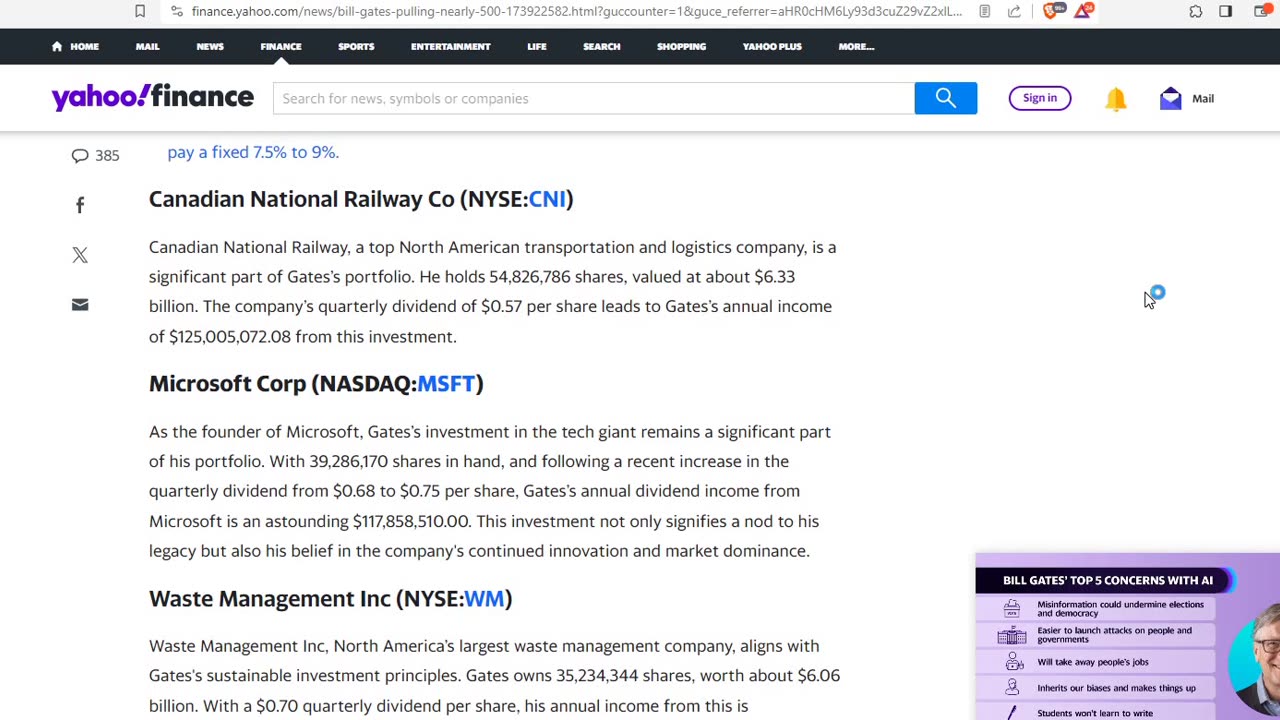The image size is (1280, 720).
Task: Open SEARCH in top navigation
Action: (602, 46)
